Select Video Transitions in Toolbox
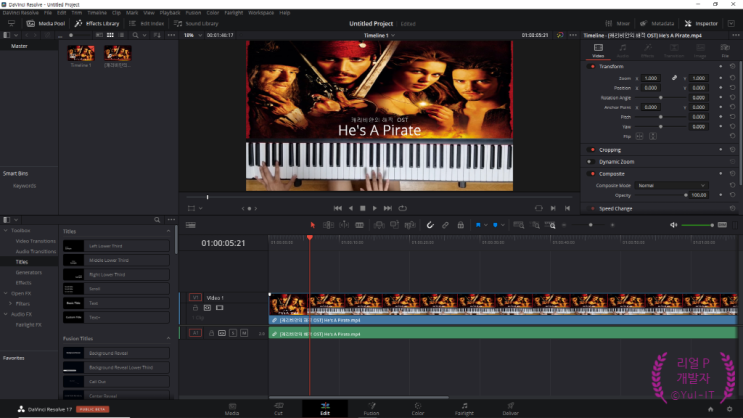Screen dimensions: 743x418 click(36, 241)
